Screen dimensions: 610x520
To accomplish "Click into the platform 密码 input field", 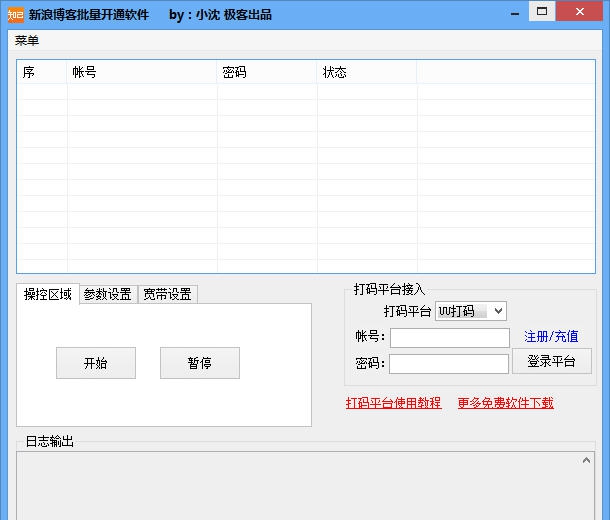I will (x=449, y=363).
